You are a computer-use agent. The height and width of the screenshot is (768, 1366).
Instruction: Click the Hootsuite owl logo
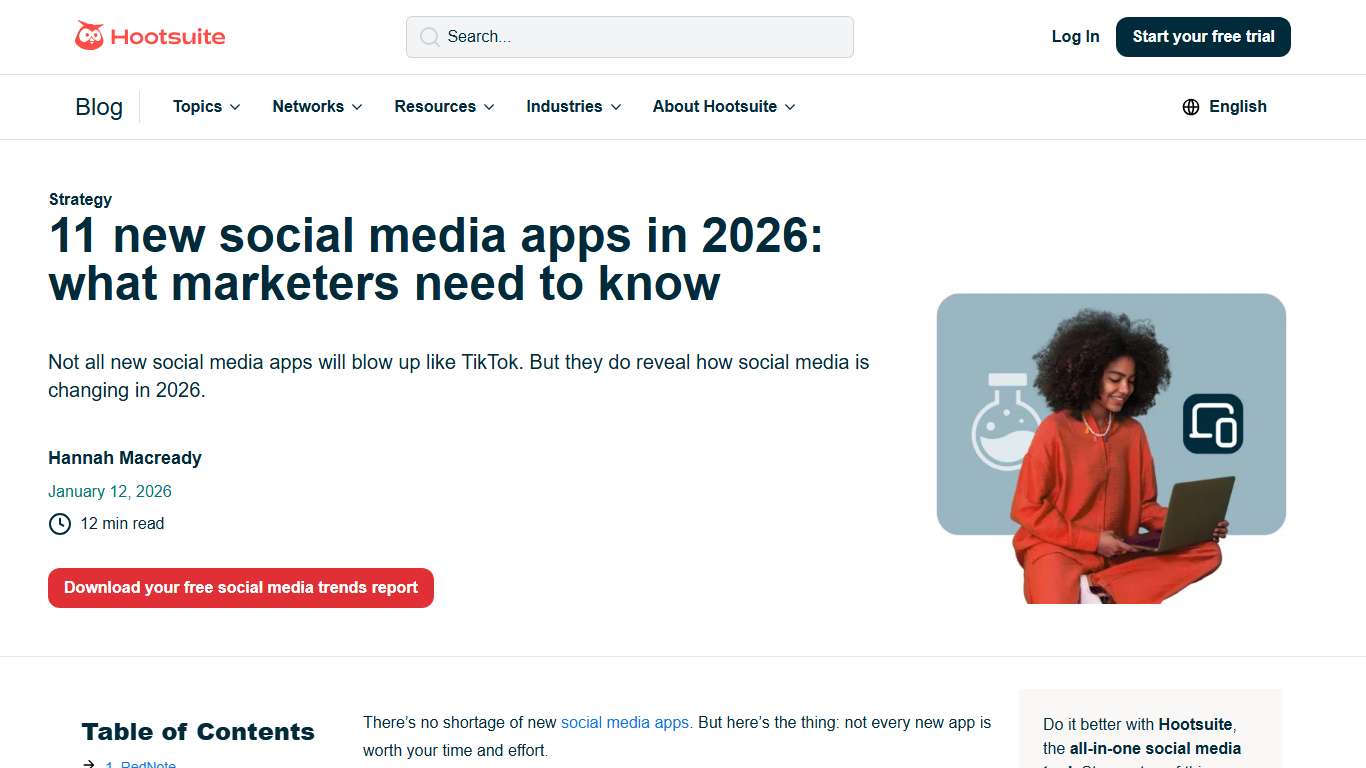click(93, 35)
